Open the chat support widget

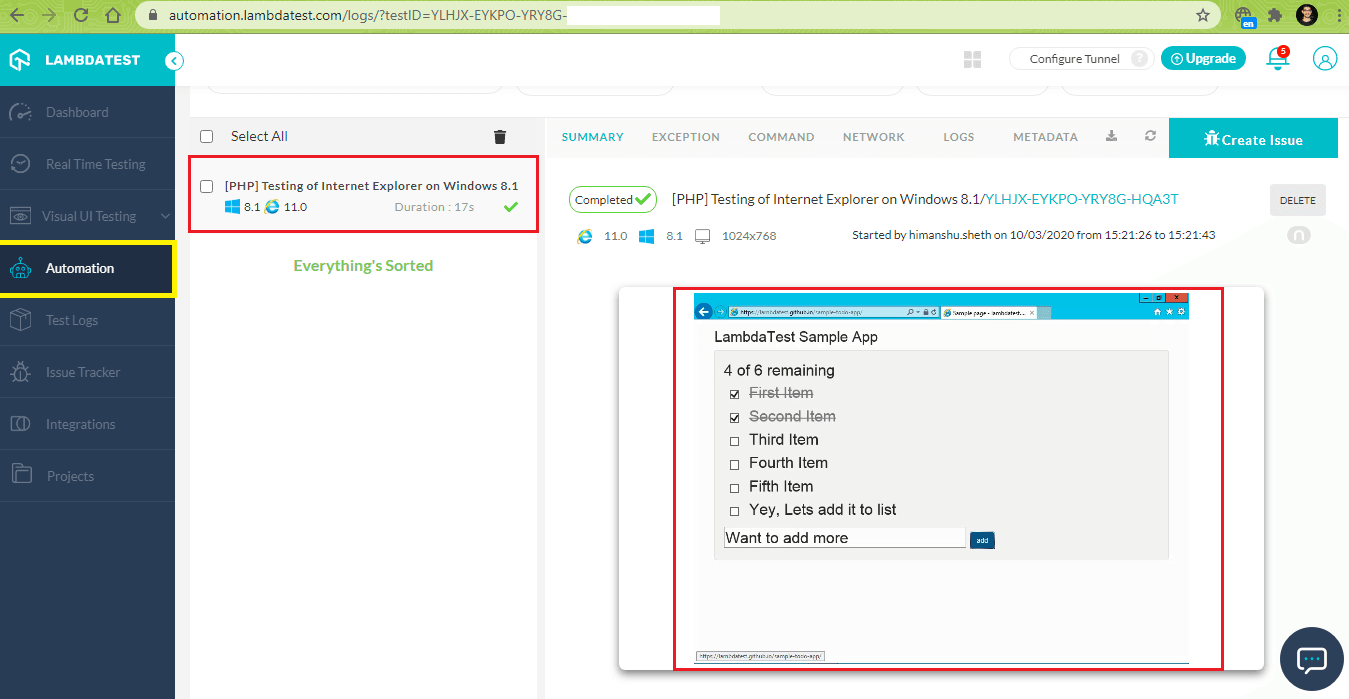pyautogui.click(x=1311, y=659)
